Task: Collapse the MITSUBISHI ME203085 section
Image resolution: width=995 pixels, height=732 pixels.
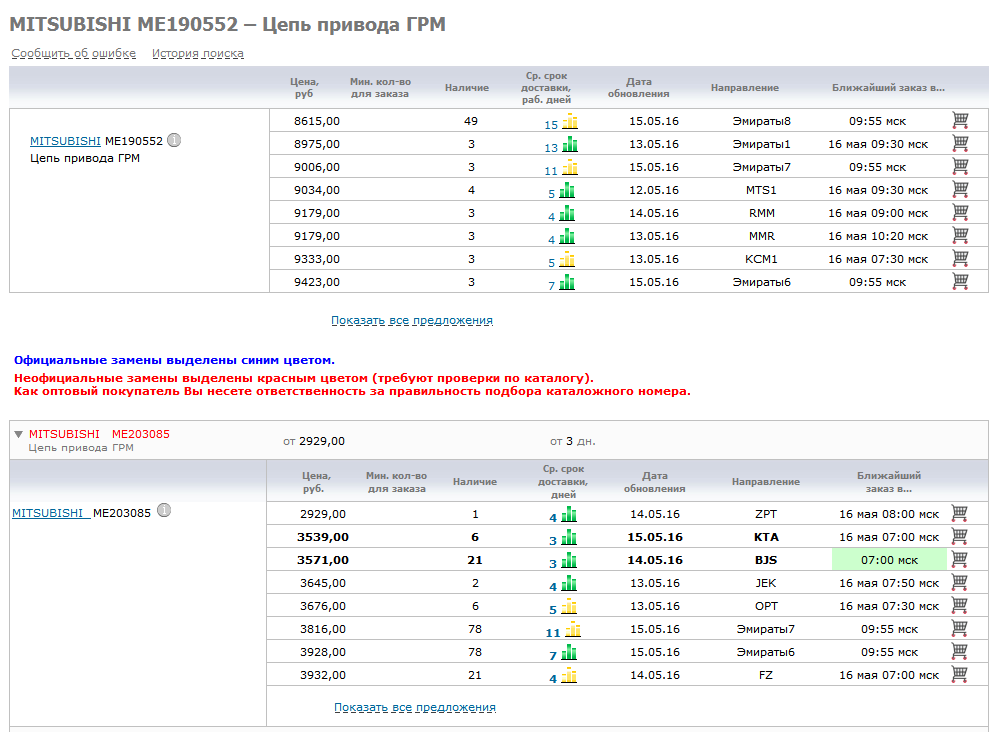Action: pyautogui.click(x=18, y=434)
